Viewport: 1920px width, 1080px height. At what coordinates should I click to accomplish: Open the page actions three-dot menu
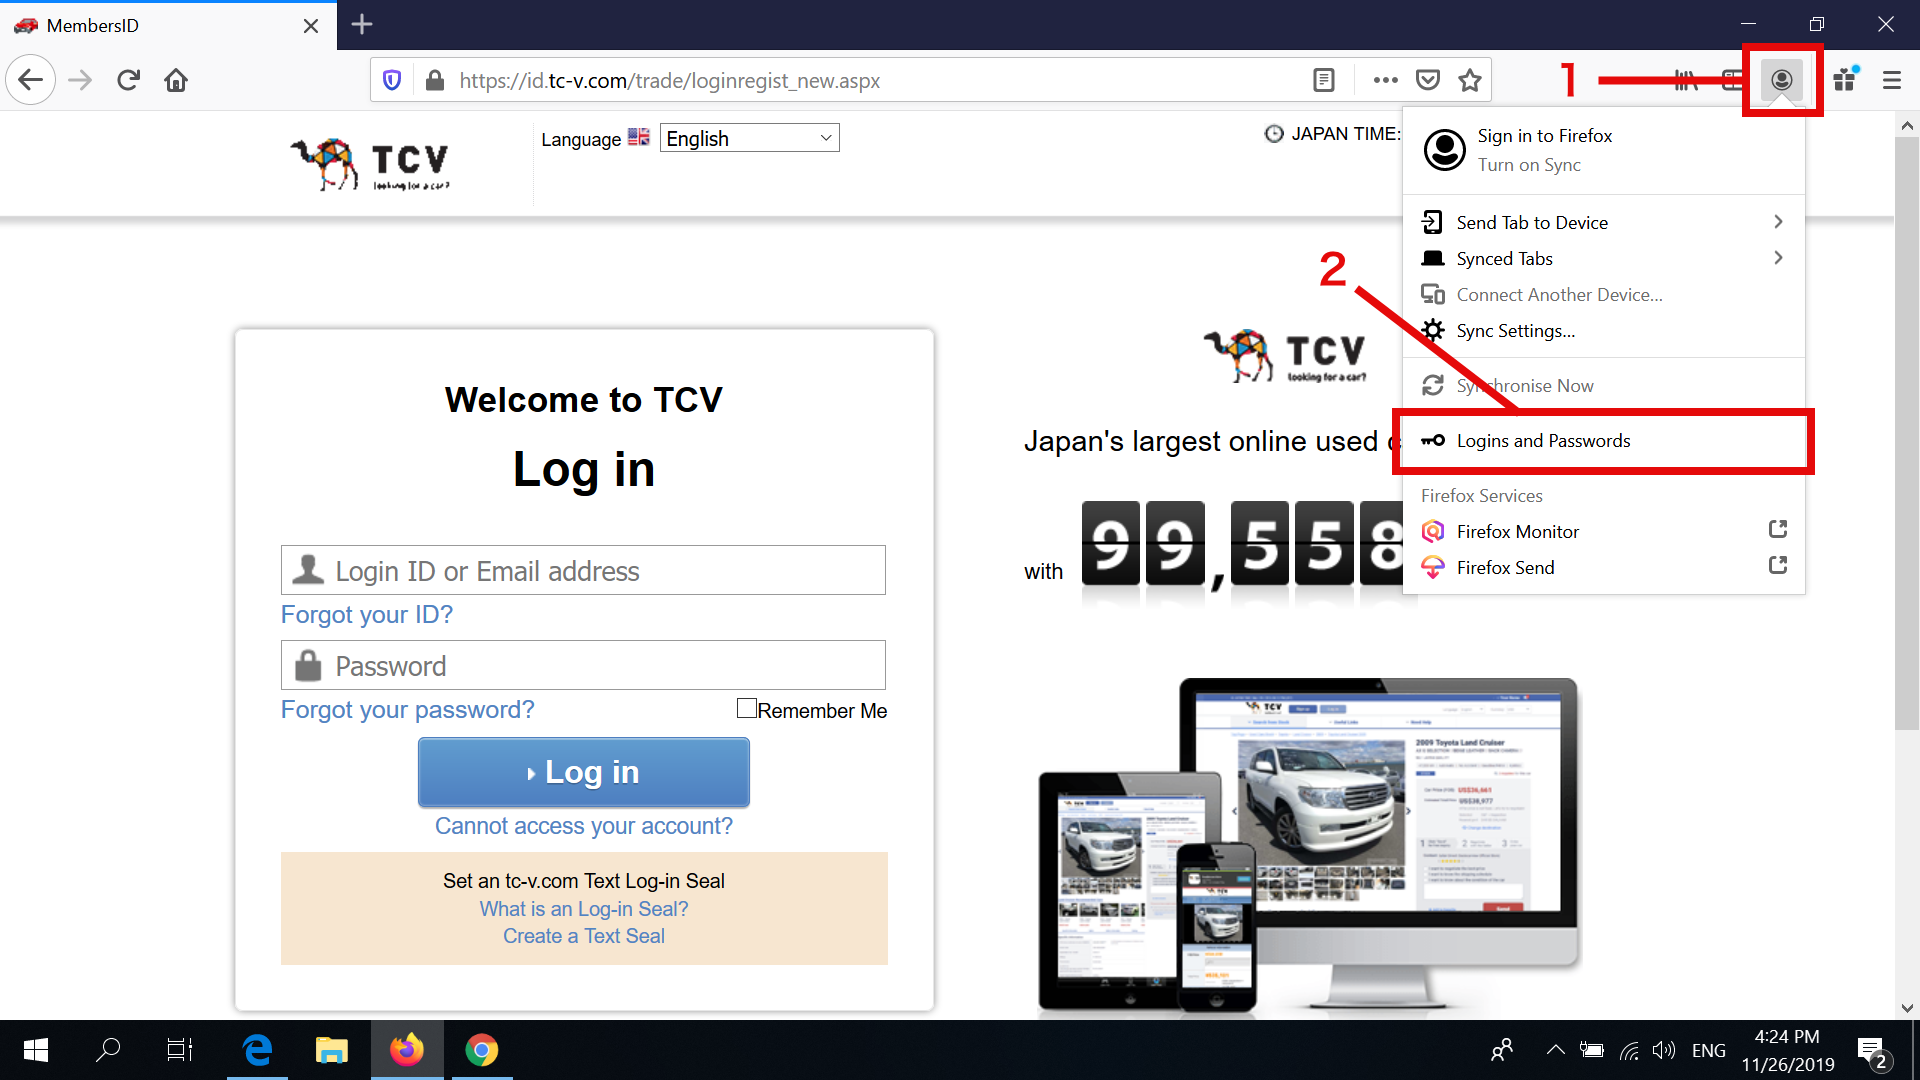coord(1386,80)
